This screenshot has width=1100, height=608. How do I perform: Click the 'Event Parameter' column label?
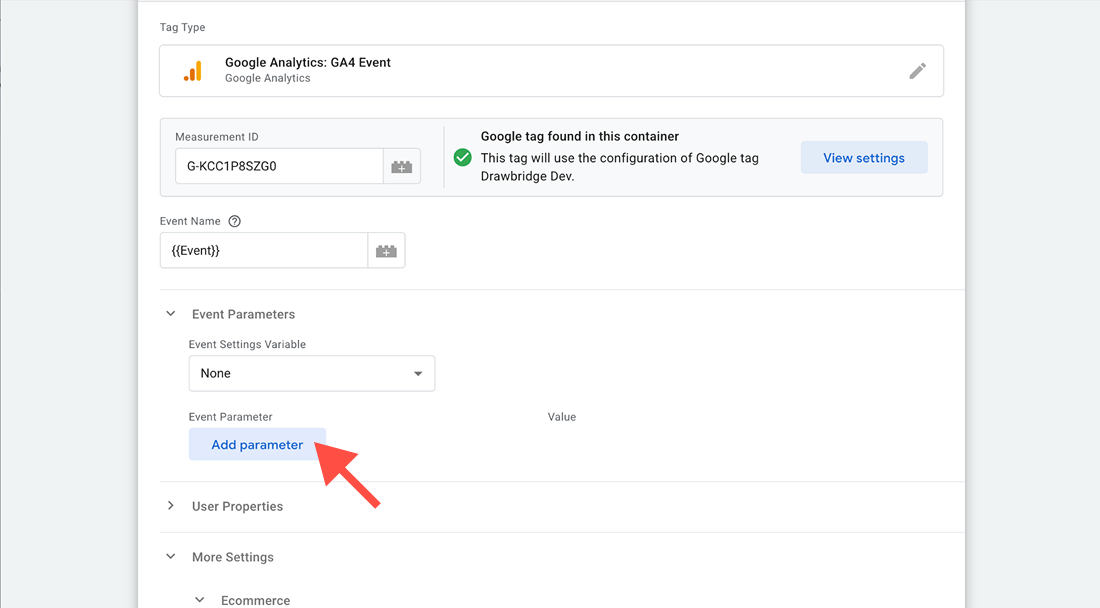(230, 417)
